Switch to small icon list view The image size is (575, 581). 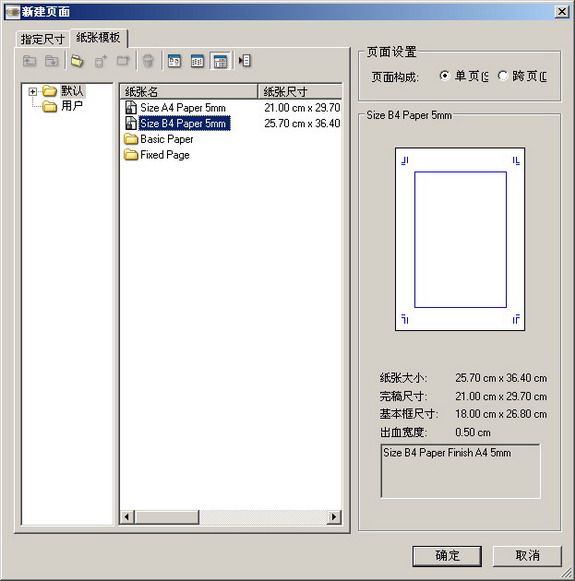tap(197, 61)
